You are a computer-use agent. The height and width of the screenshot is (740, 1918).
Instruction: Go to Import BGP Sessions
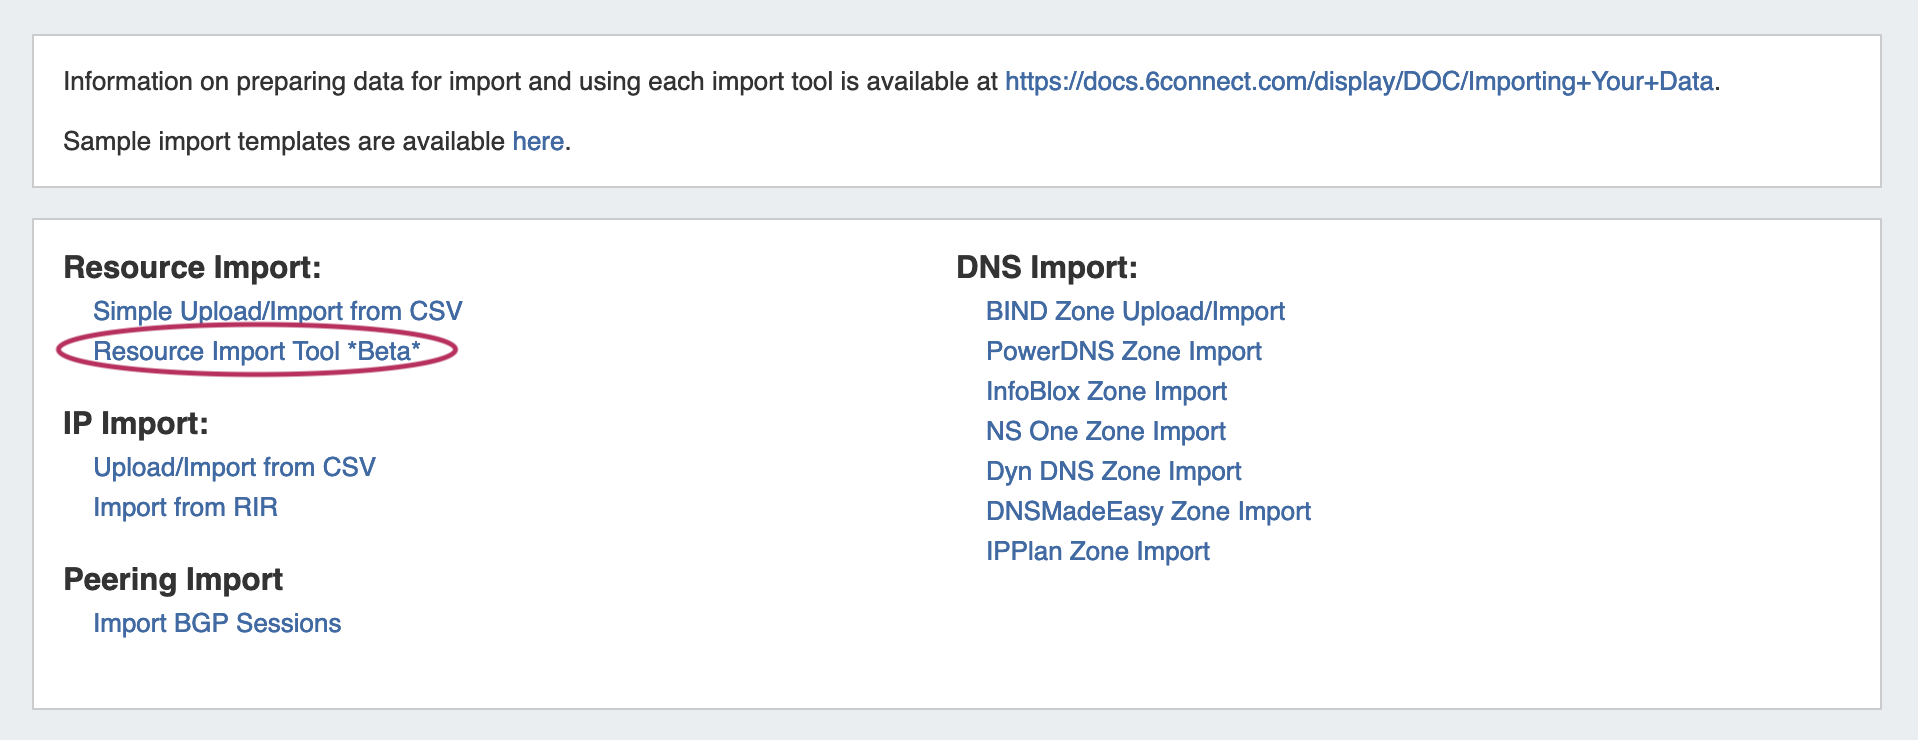(x=217, y=624)
